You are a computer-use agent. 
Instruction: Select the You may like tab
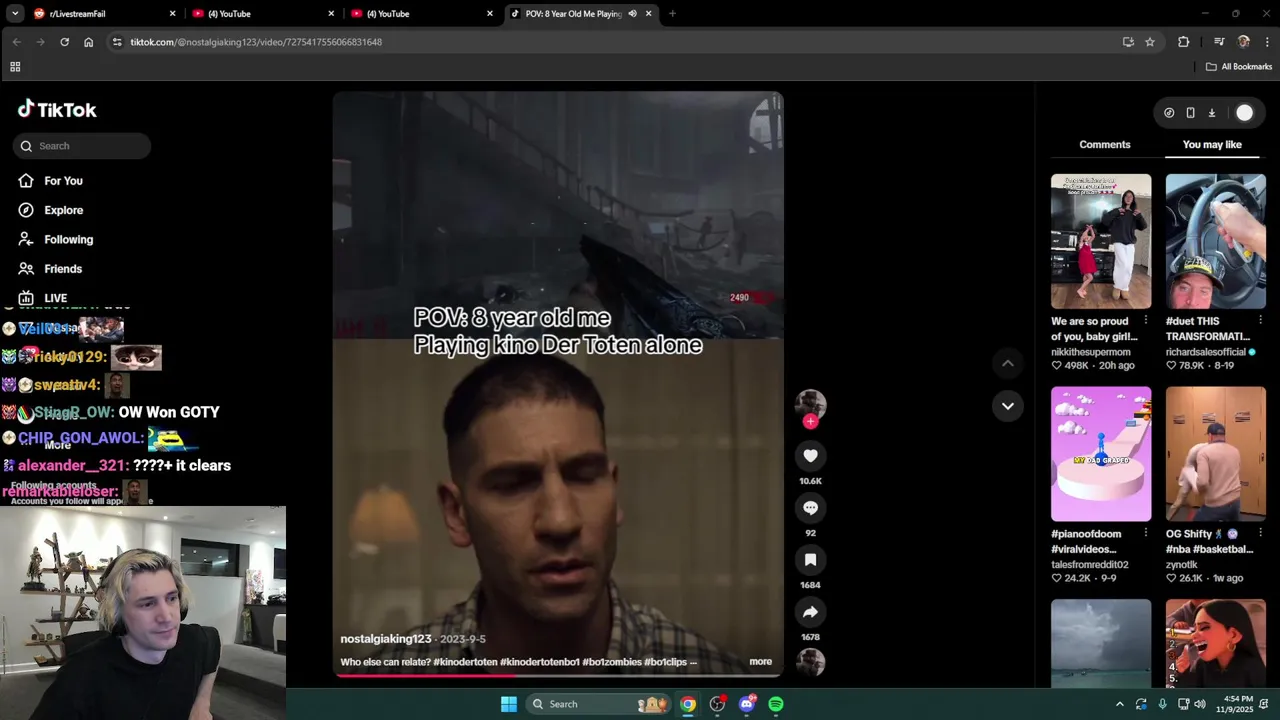click(1212, 145)
